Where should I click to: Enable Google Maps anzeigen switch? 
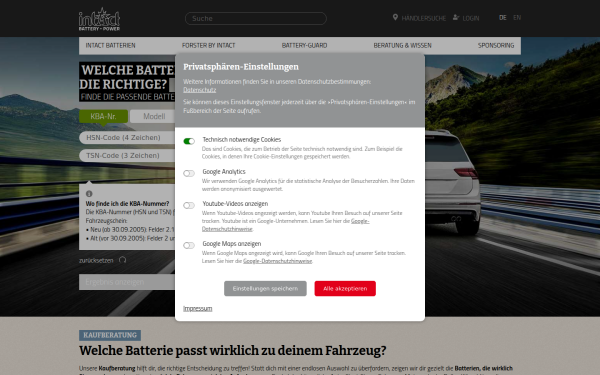click(189, 245)
